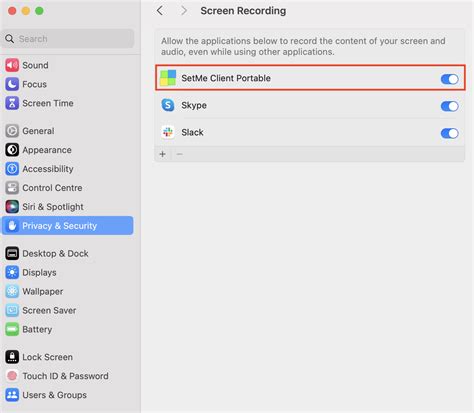474x413 pixels.
Task: Open Desktop & Dock settings
Action: point(68,253)
